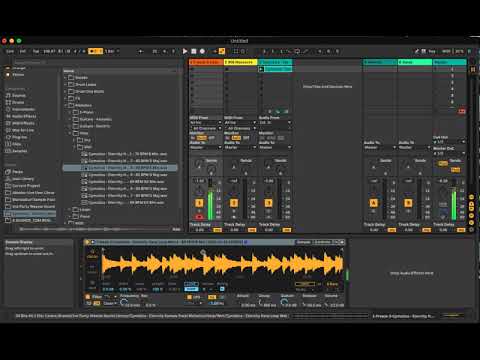Expand the E-Piano folder
The width and height of the screenshot is (480, 360).
point(70,112)
